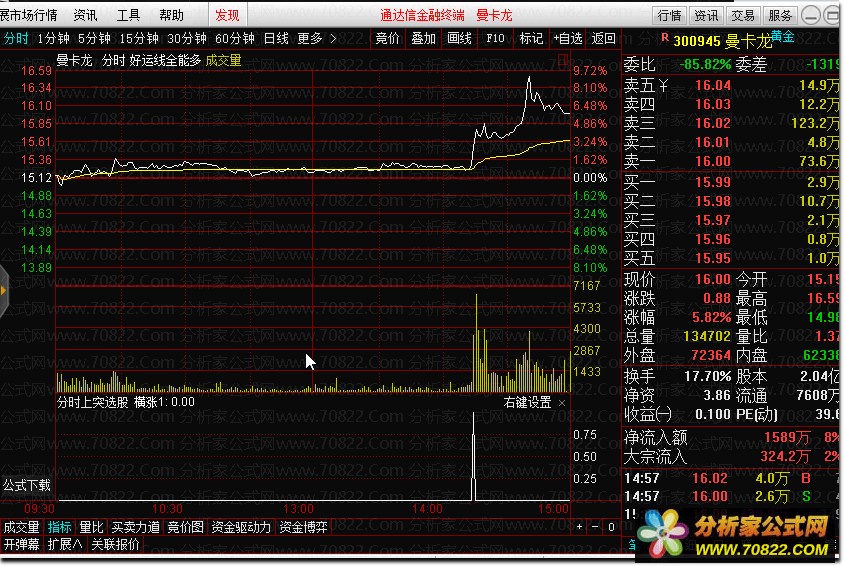Select the 竞价图 bottom tab

click(185, 527)
